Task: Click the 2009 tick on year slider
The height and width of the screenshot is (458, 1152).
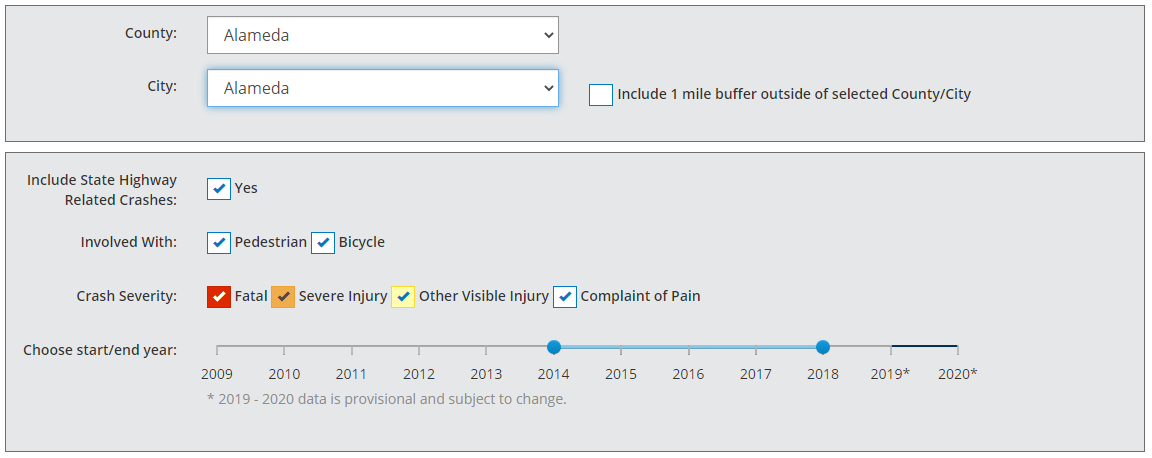Action: click(217, 348)
